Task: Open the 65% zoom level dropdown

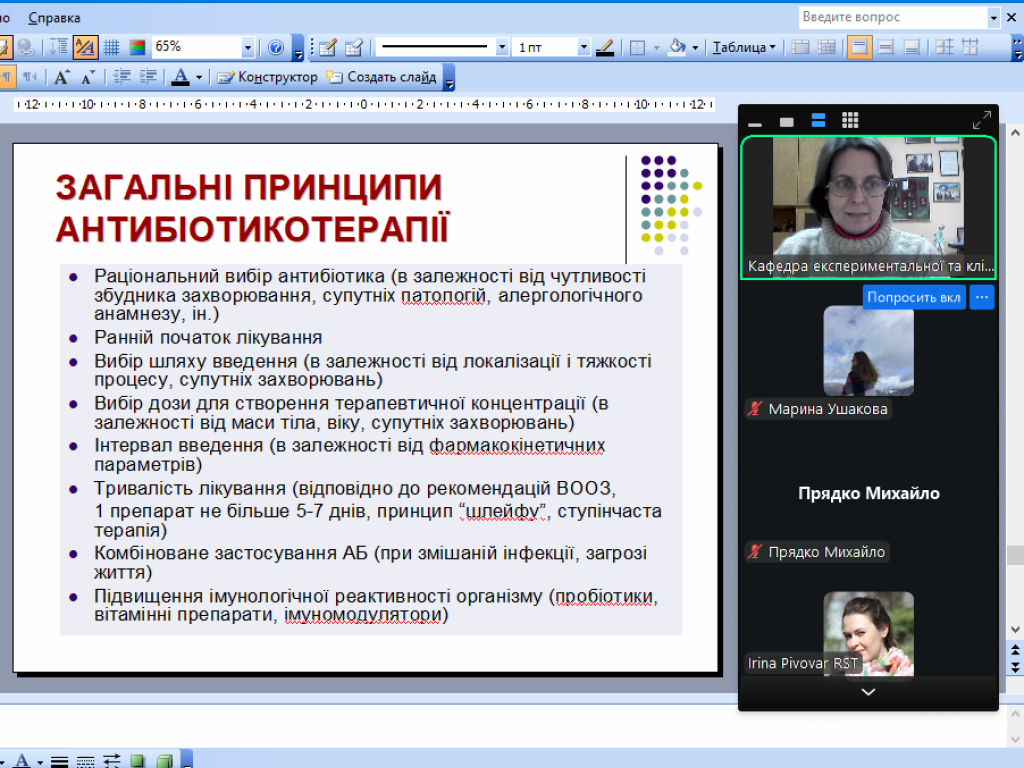Action: (x=248, y=47)
